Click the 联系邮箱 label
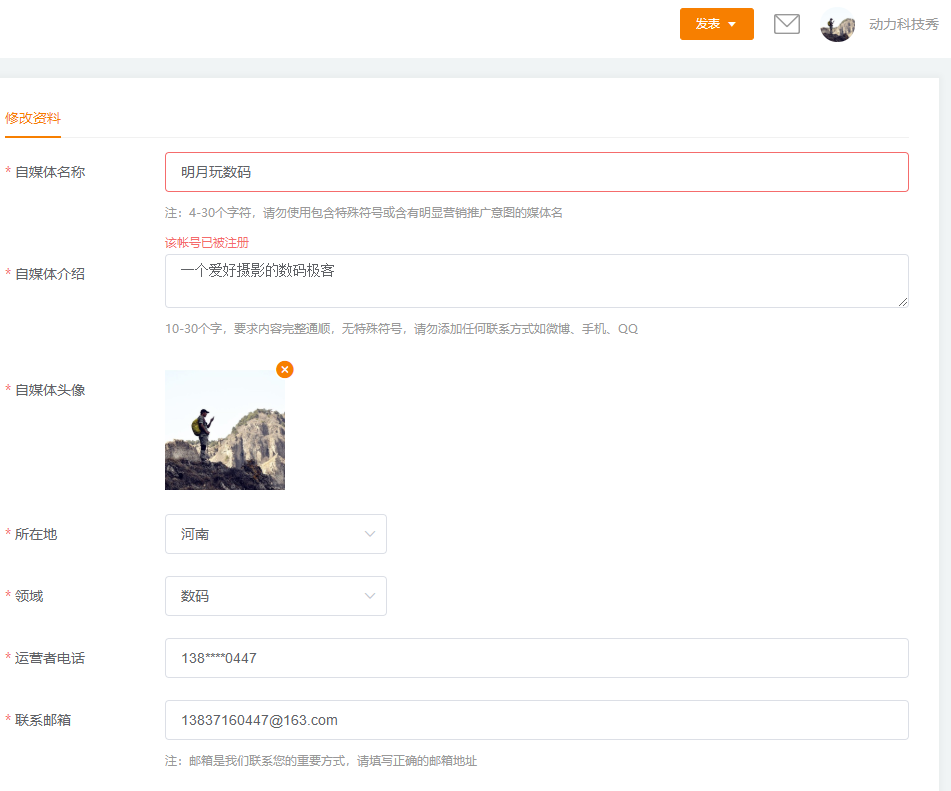The height and width of the screenshot is (791, 951). pos(43,720)
